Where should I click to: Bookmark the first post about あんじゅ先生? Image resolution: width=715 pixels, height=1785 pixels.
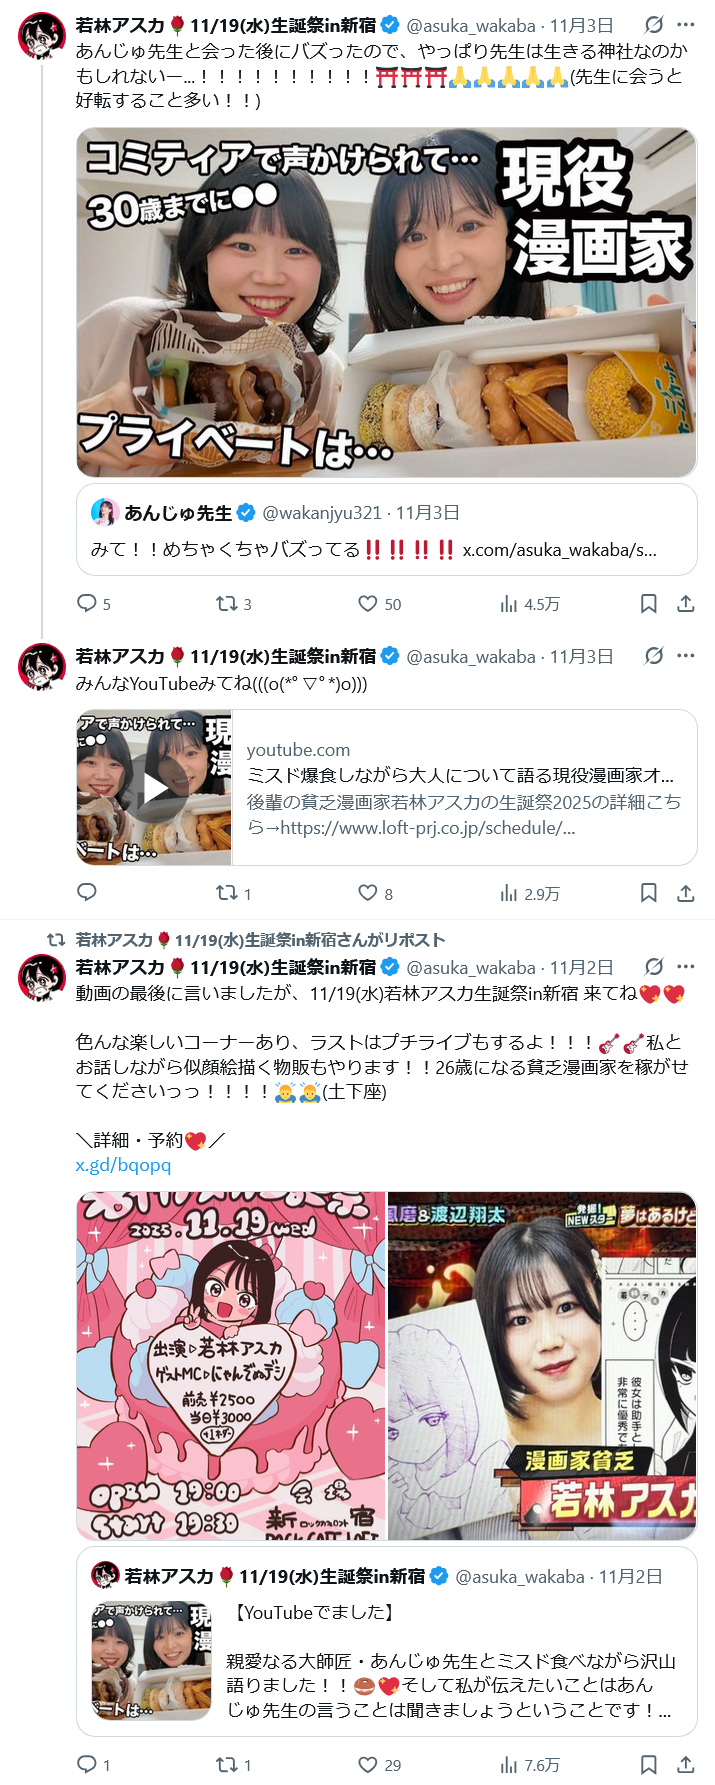pyautogui.click(x=648, y=603)
